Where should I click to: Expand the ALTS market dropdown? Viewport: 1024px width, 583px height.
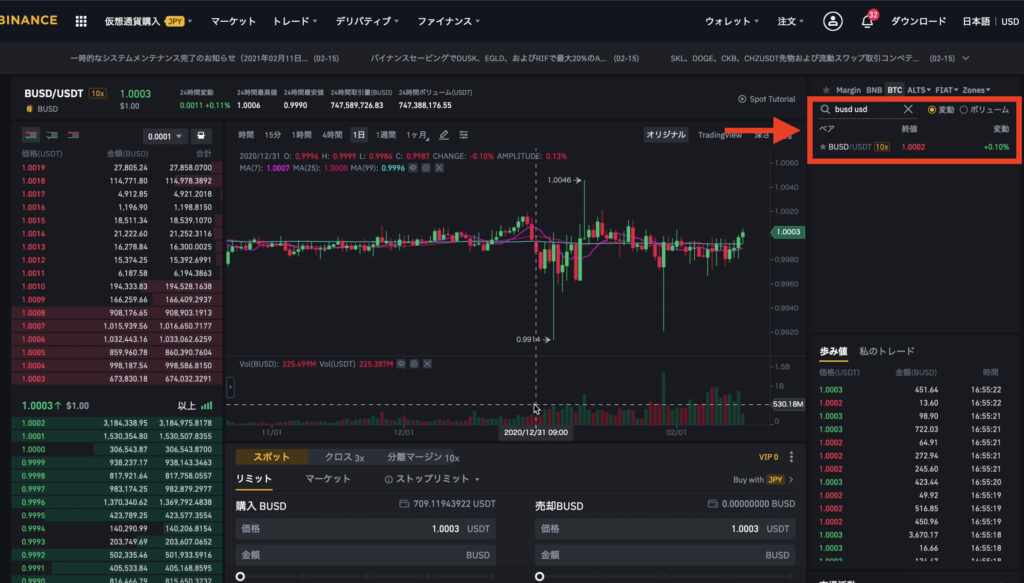tap(918, 90)
